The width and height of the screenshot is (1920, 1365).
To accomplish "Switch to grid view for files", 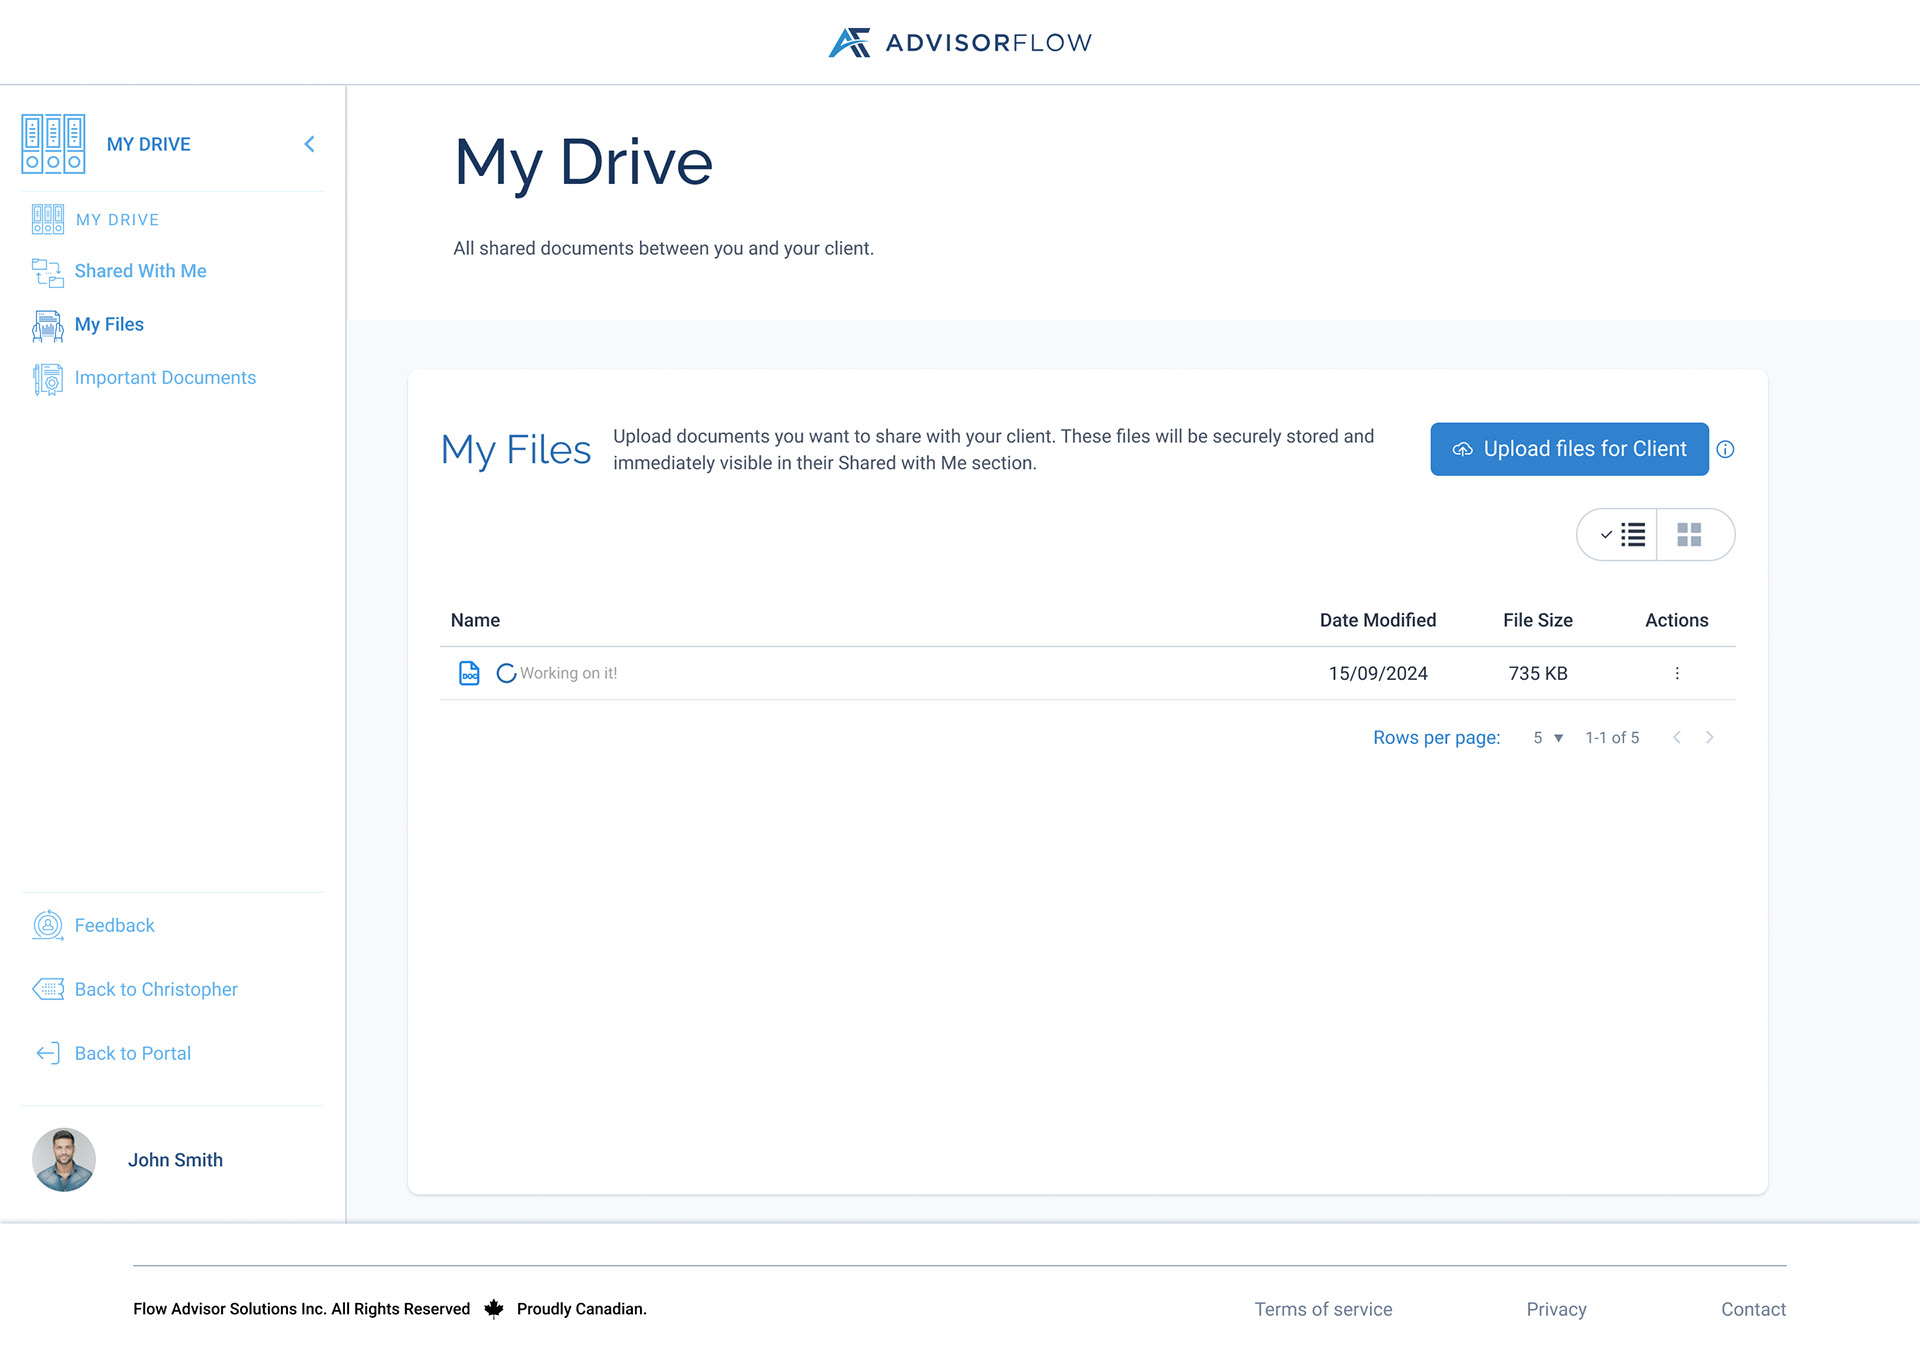I will 1690,535.
